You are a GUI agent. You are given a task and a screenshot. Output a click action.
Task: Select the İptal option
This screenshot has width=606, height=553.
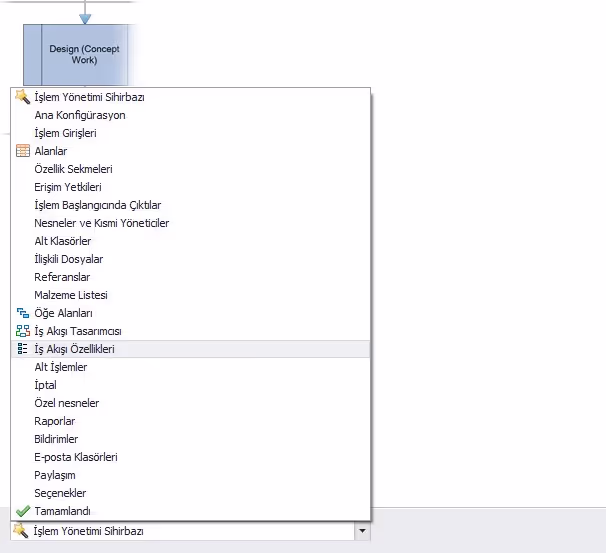[x=191, y=385]
